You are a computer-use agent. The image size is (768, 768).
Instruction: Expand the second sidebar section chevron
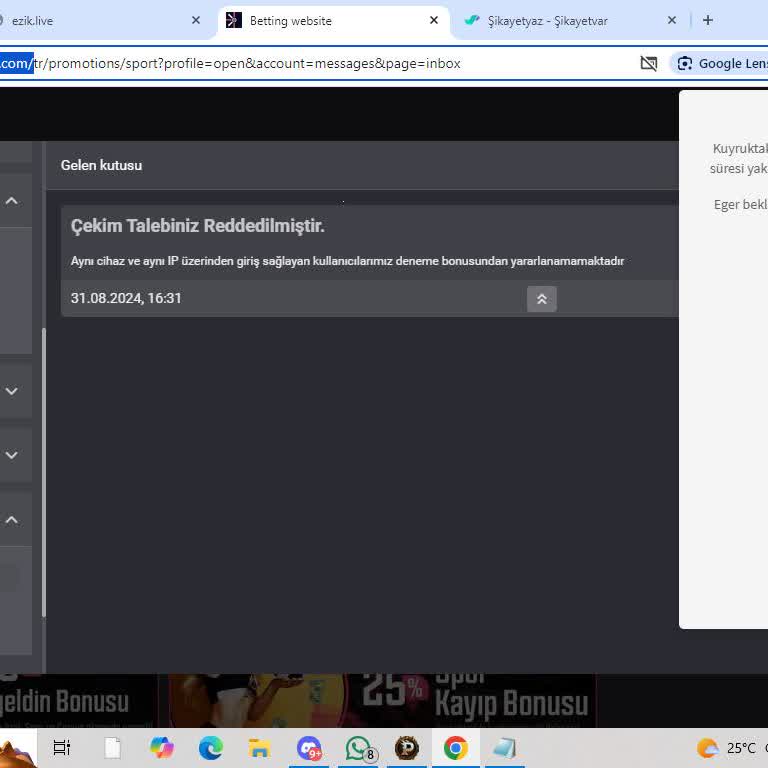[12, 391]
